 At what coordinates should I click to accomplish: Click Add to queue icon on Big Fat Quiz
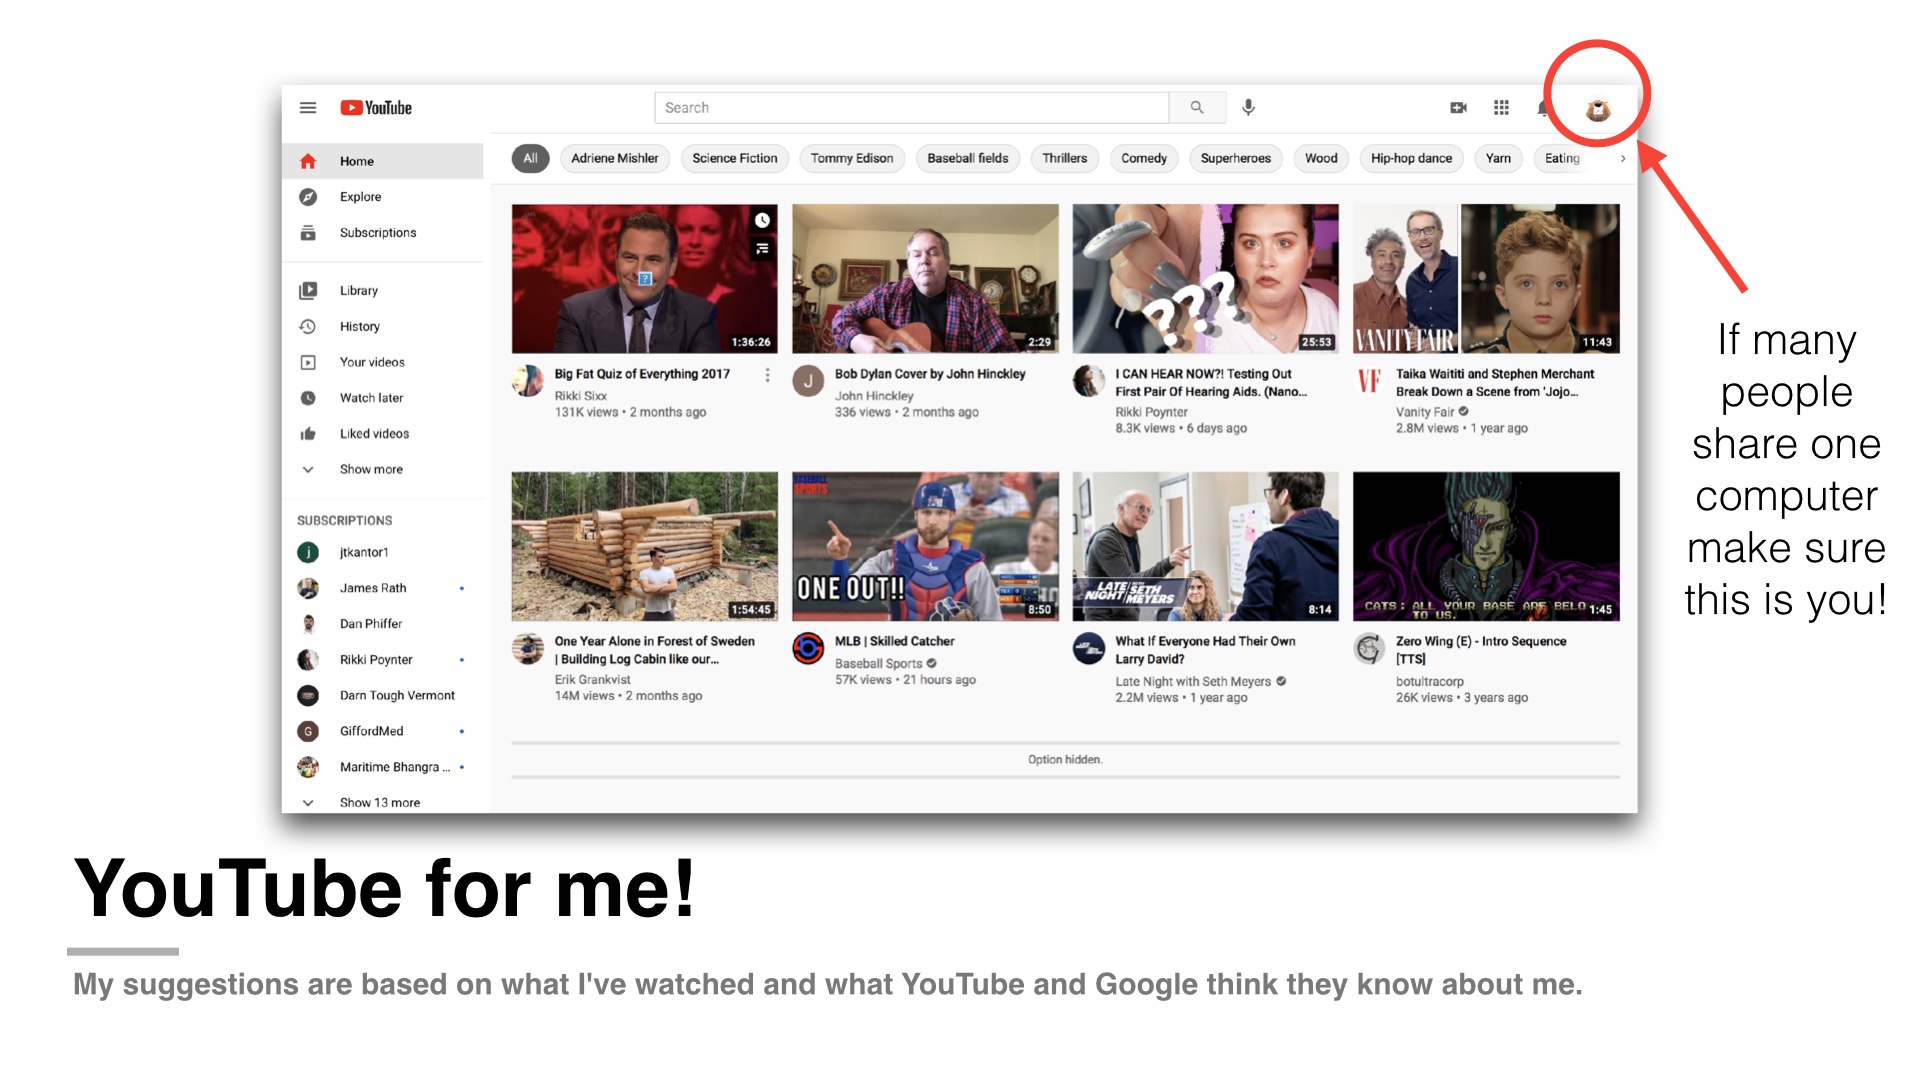[762, 248]
